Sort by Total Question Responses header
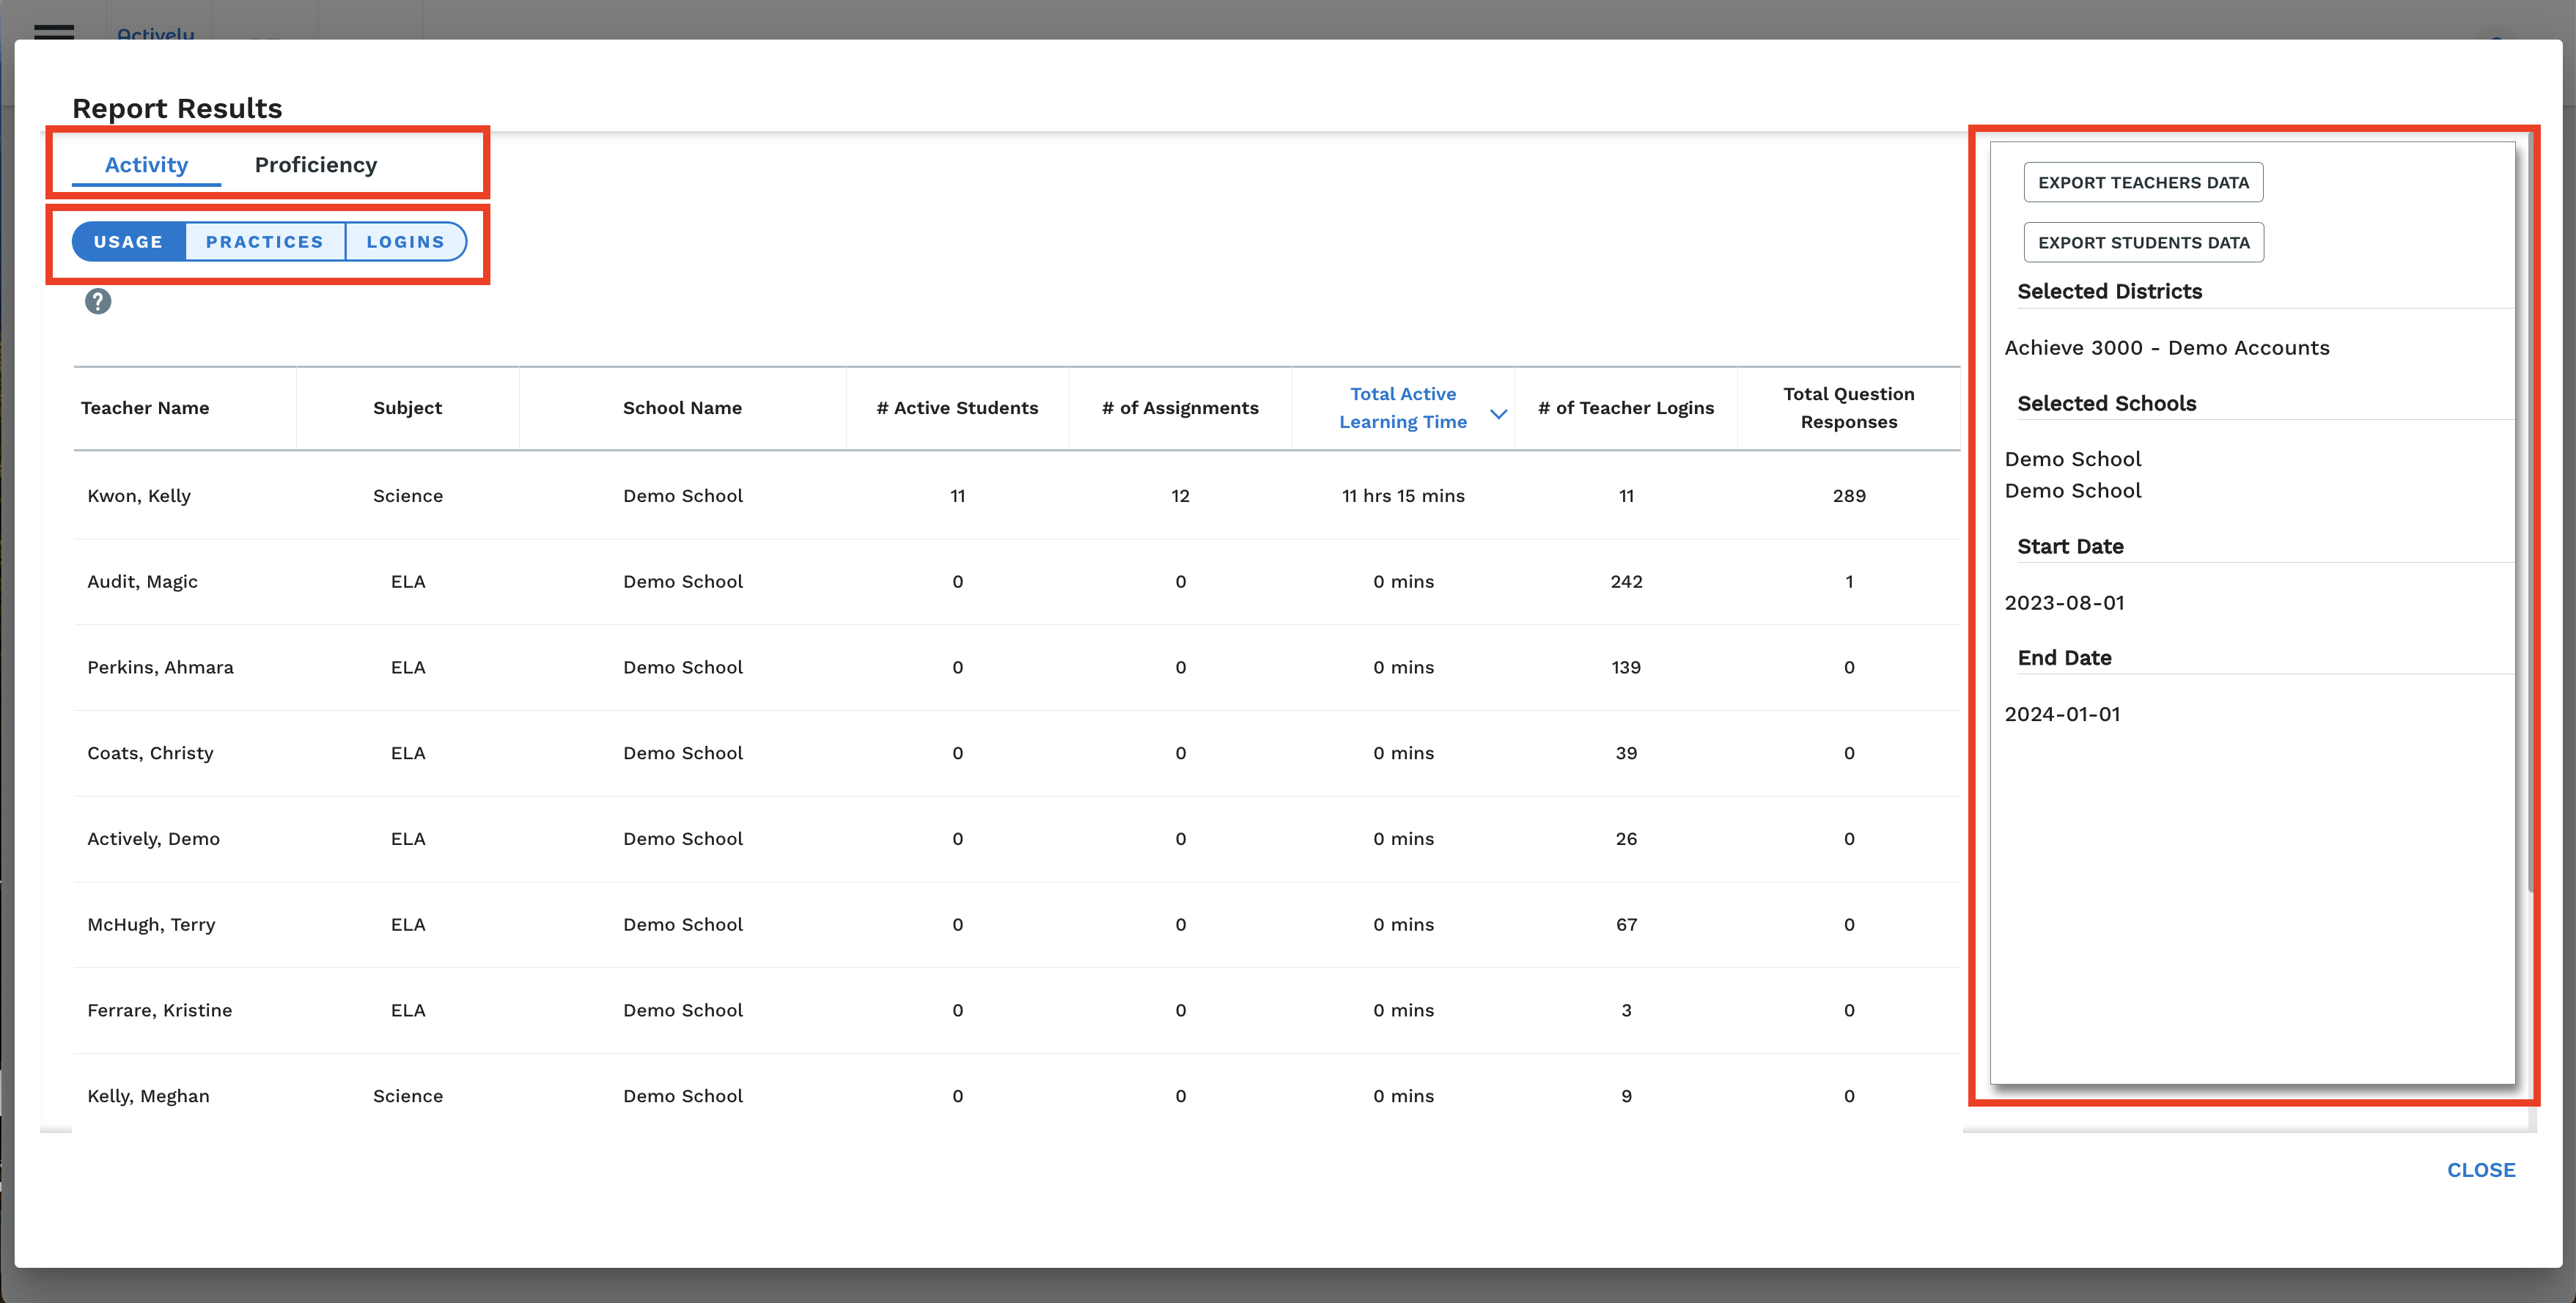2576x1303 pixels. [1849, 408]
